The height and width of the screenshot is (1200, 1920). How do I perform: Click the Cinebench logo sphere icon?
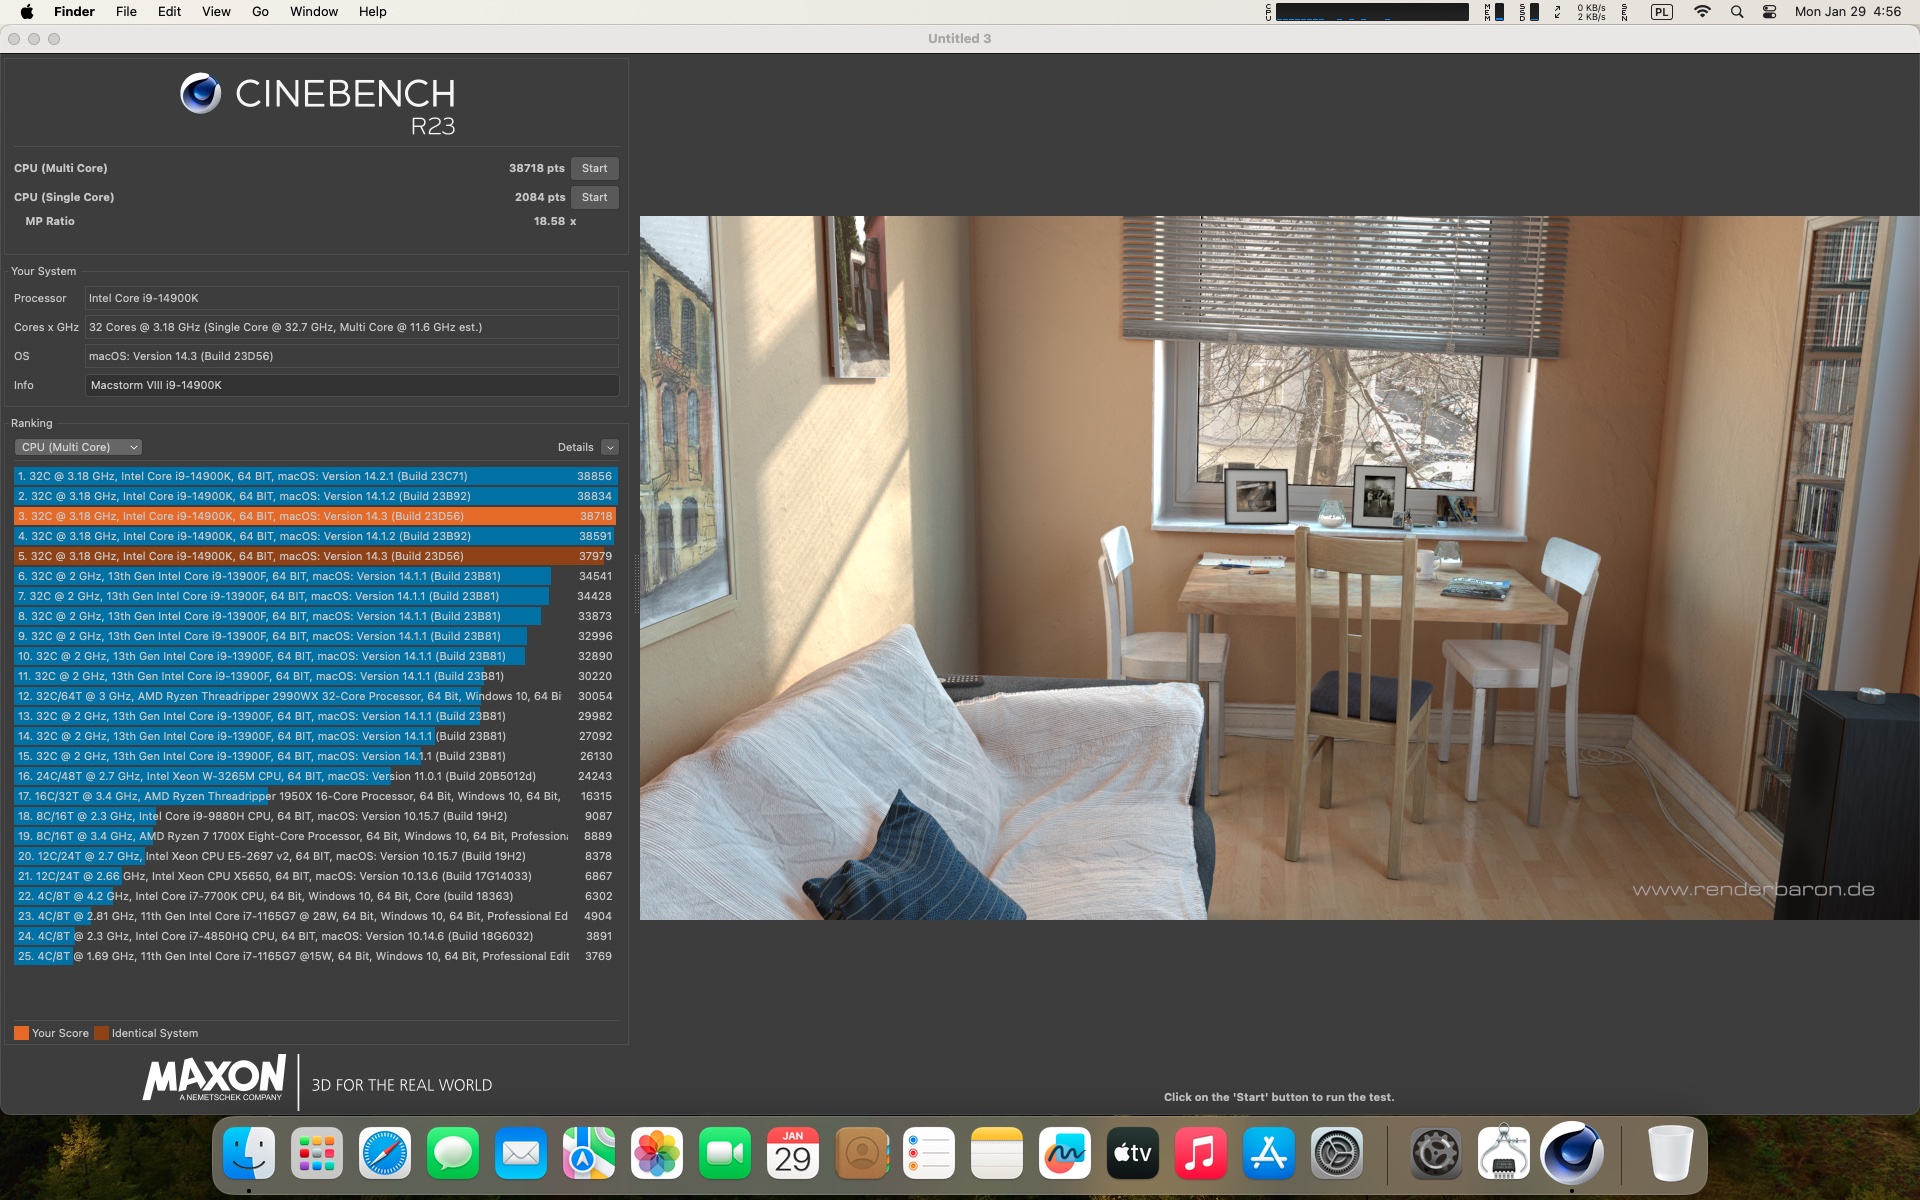click(x=200, y=93)
